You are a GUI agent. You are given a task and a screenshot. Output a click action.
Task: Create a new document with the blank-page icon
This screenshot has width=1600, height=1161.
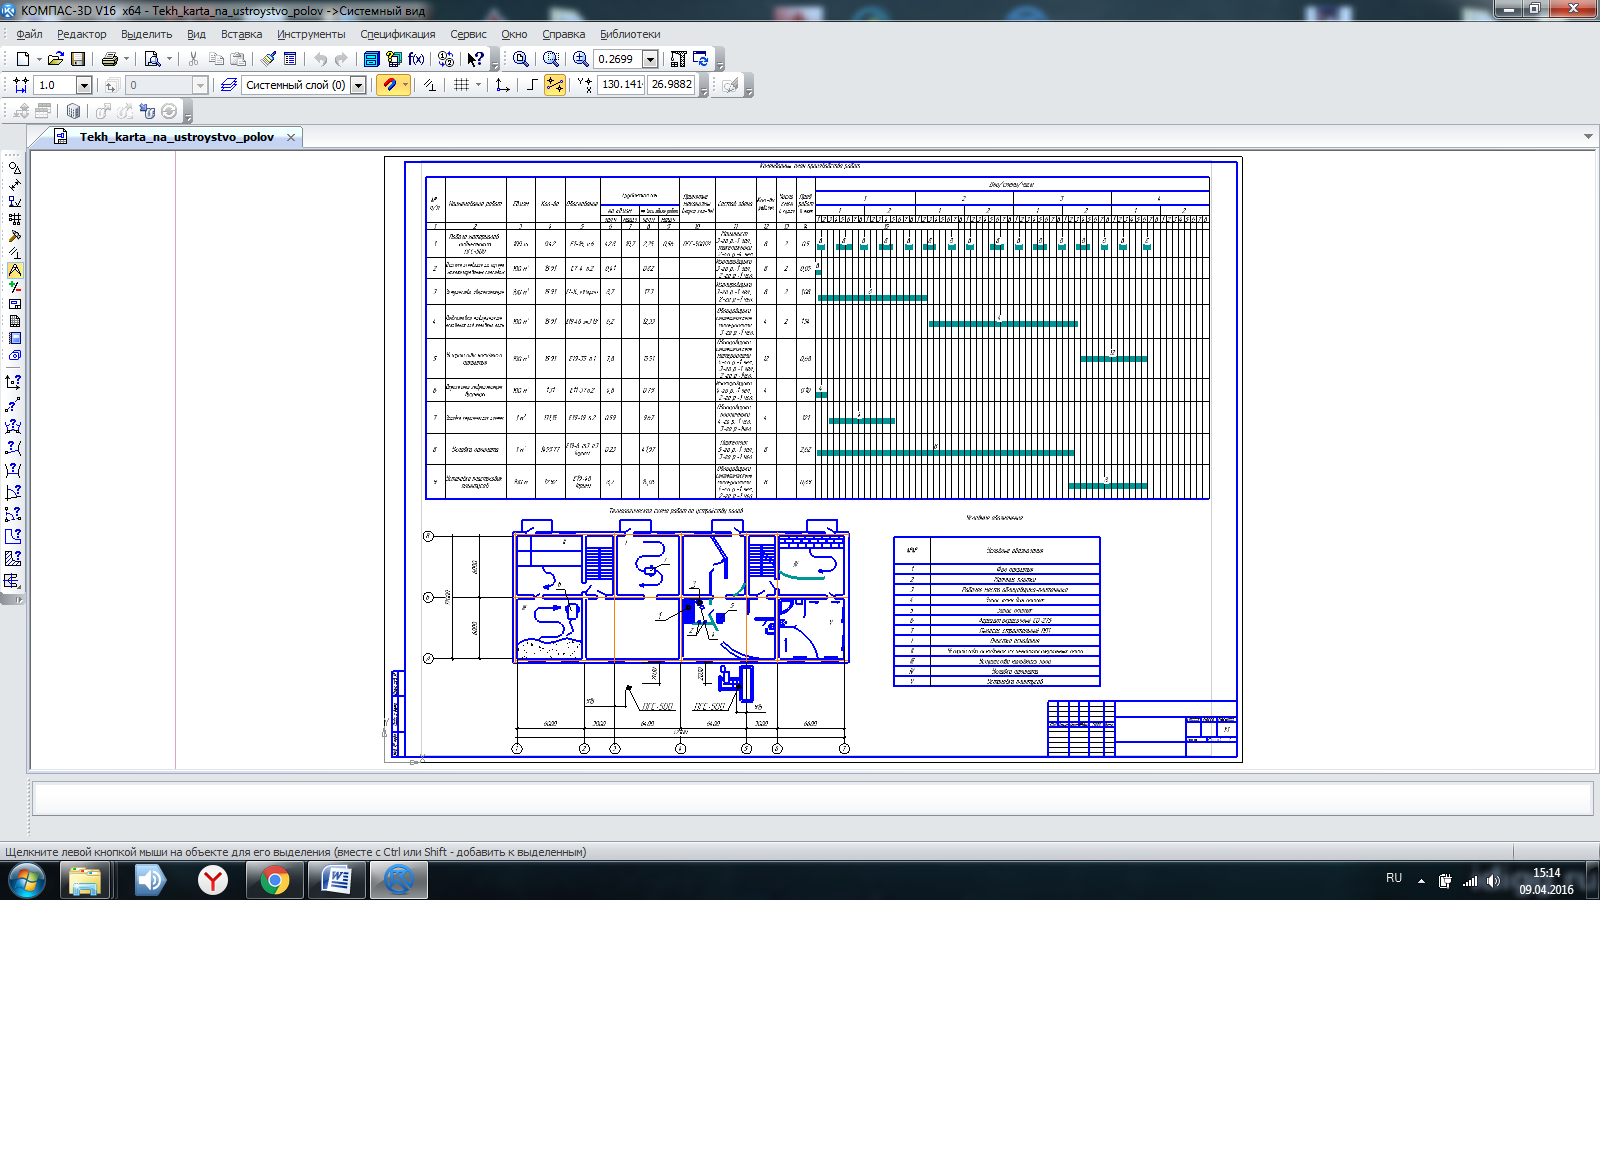pyautogui.click(x=23, y=59)
